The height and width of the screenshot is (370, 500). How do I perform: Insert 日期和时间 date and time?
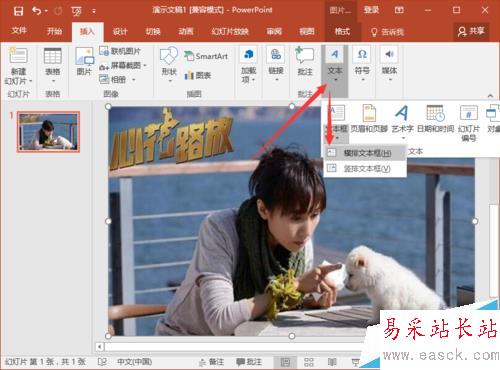click(x=436, y=119)
